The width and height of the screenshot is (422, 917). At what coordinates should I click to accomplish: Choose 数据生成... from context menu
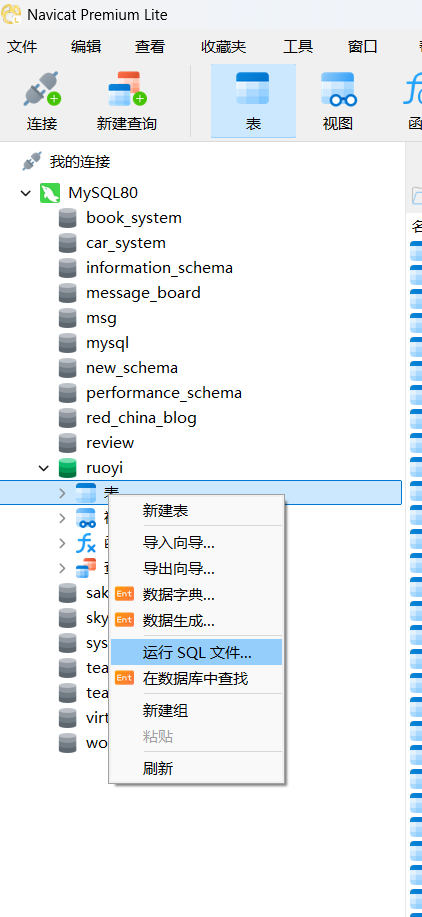[196, 620]
